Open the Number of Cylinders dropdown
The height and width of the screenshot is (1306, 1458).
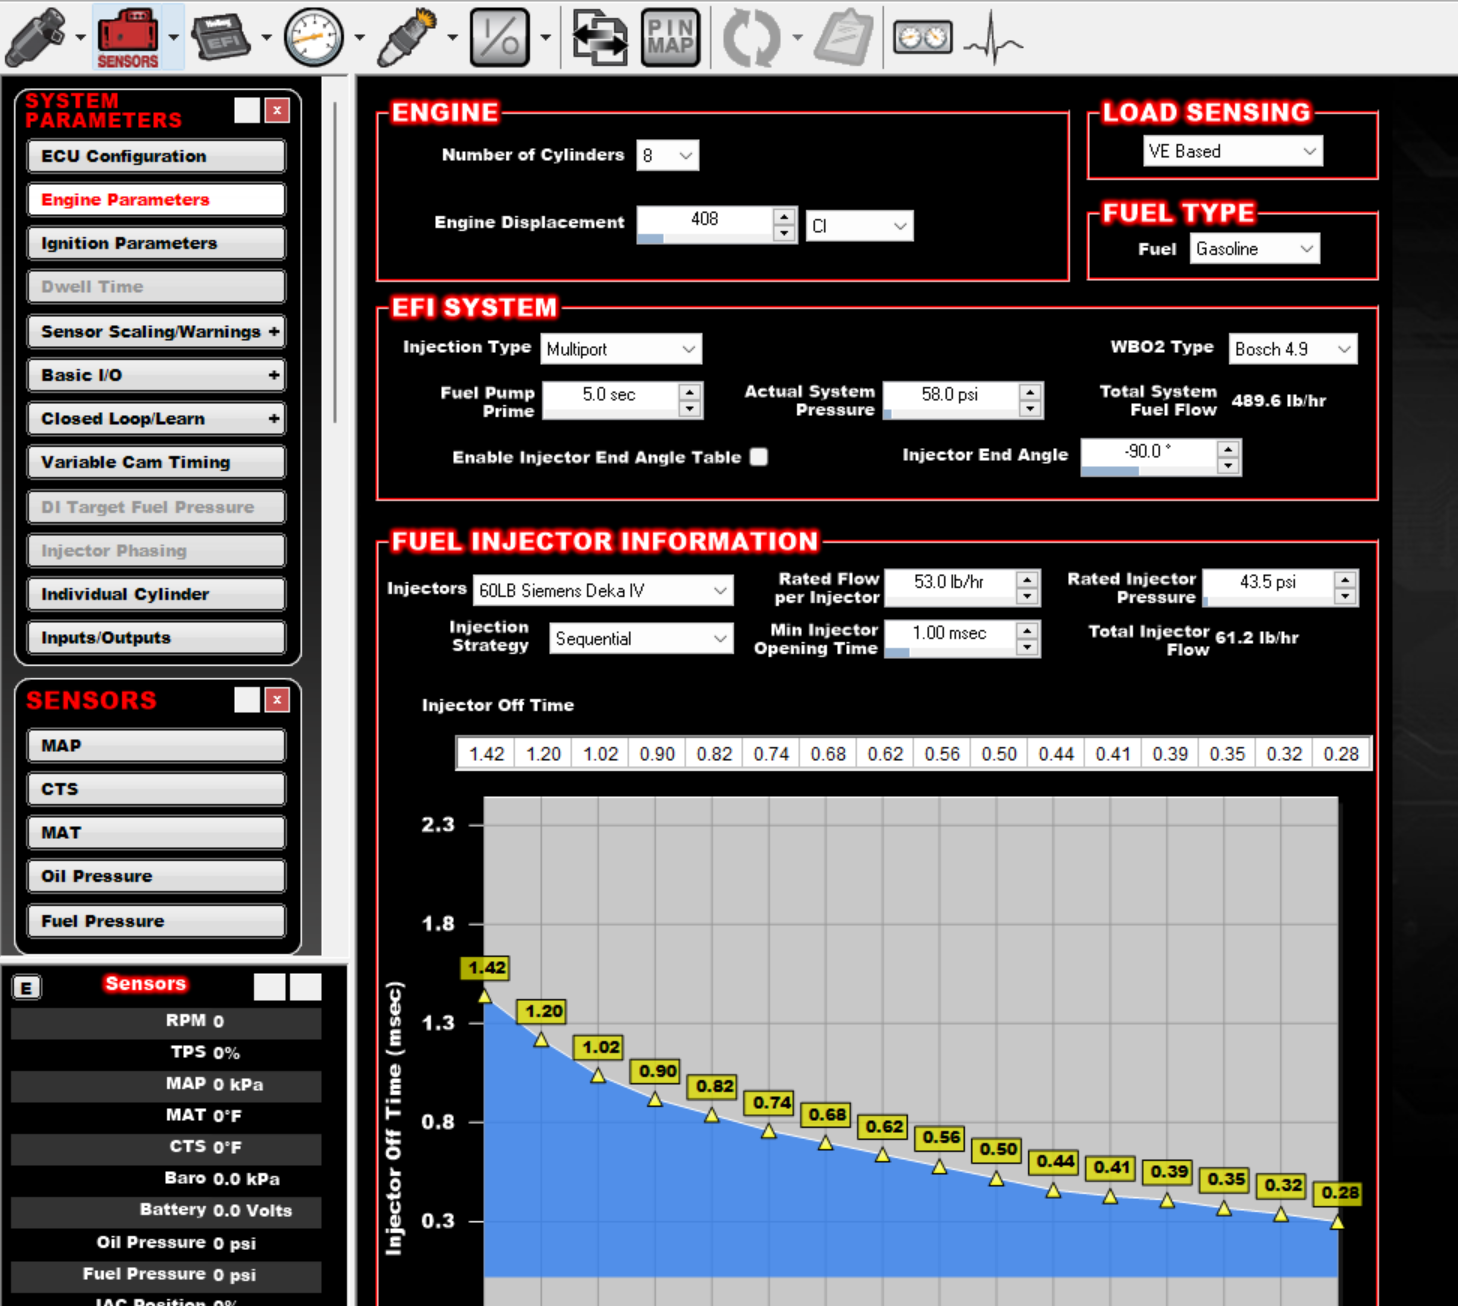(x=668, y=155)
